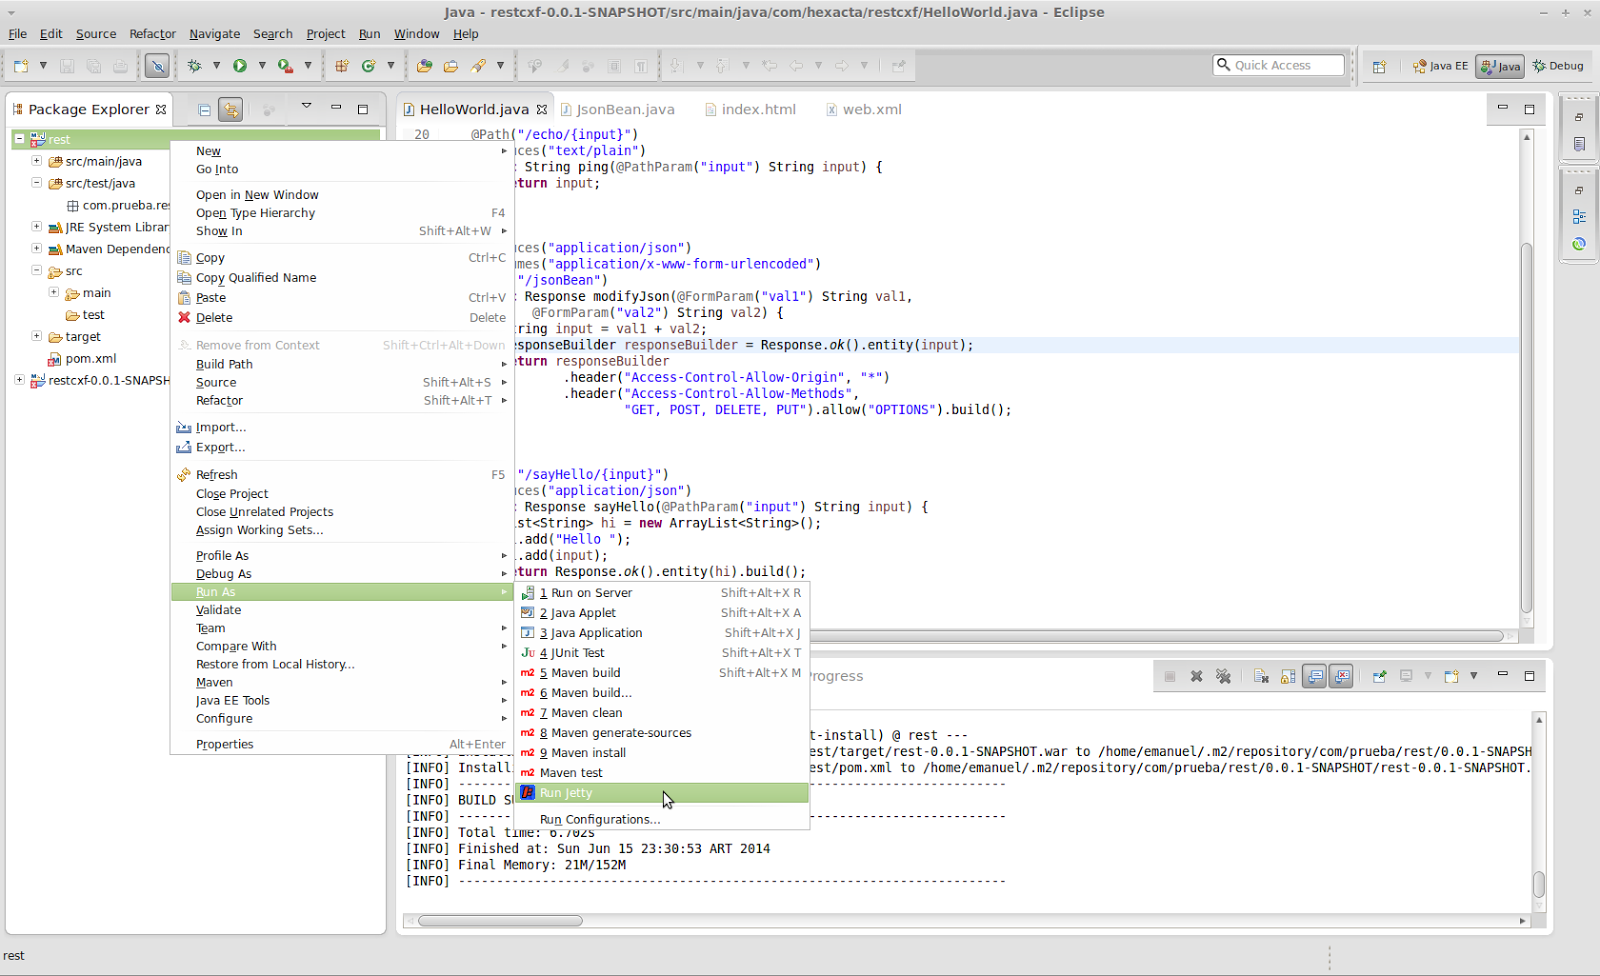Screen dimensions: 1600x976
Task: Click the New file toolbar icon
Action: point(21,66)
